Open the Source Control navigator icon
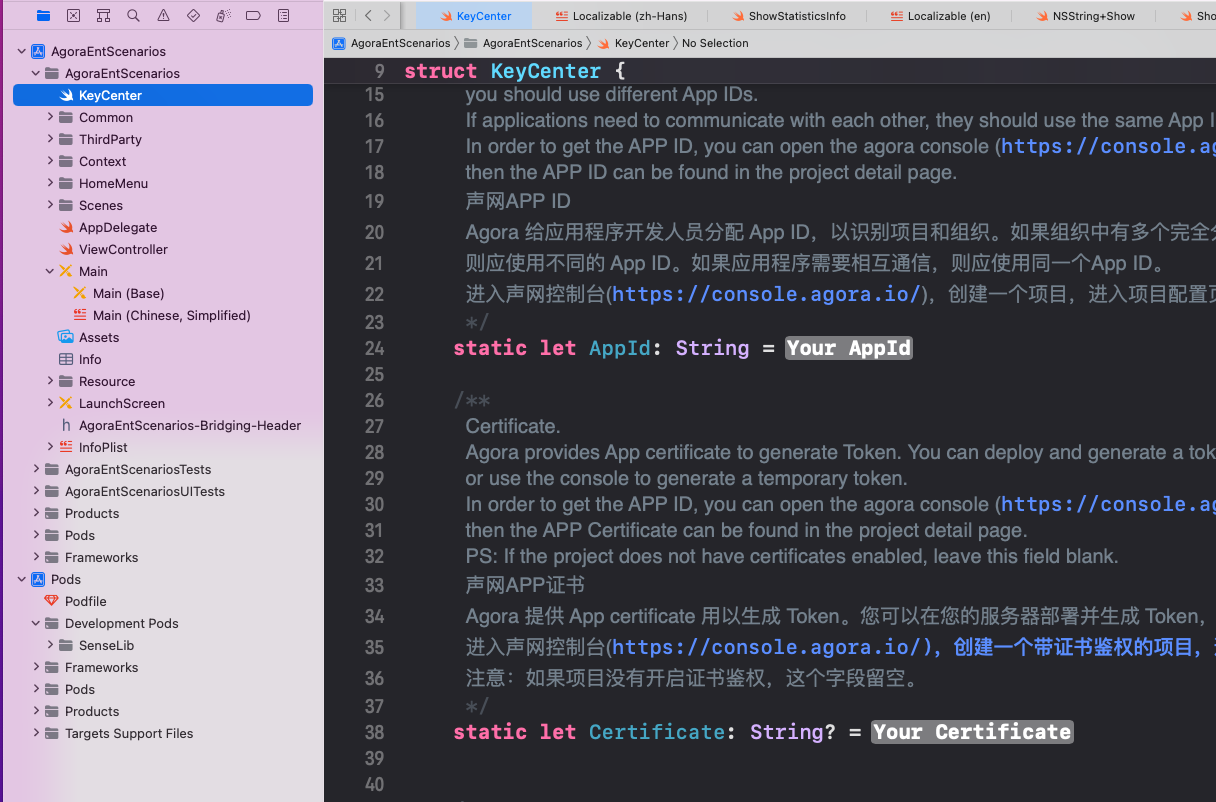 (73, 16)
